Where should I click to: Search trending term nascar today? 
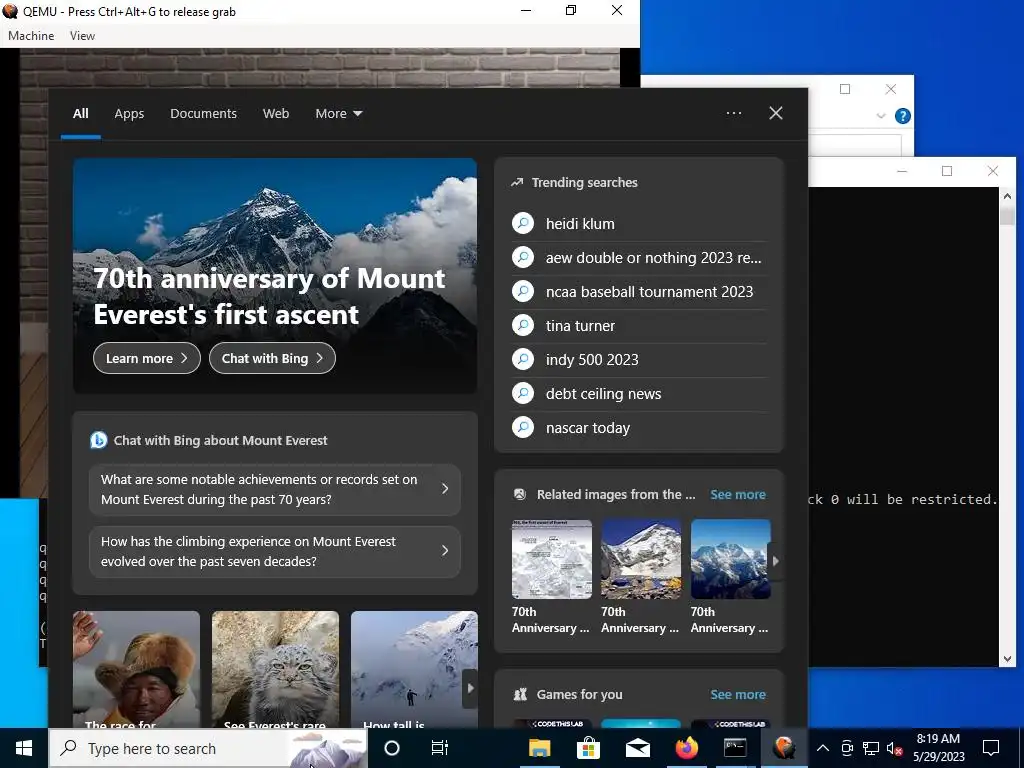tap(588, 427)
